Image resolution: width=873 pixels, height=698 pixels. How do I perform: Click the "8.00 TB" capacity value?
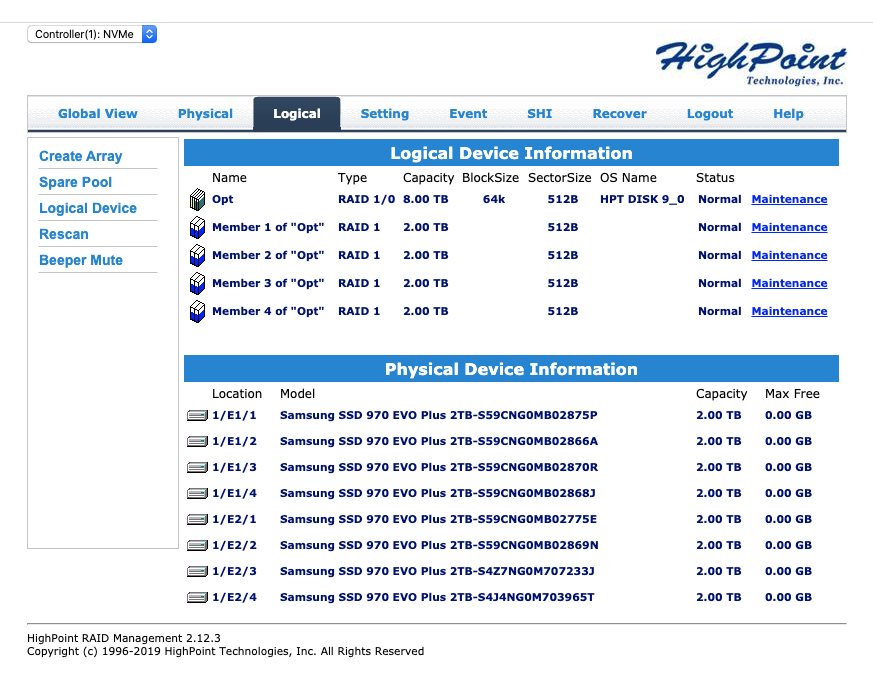click(x=425, y=199)
